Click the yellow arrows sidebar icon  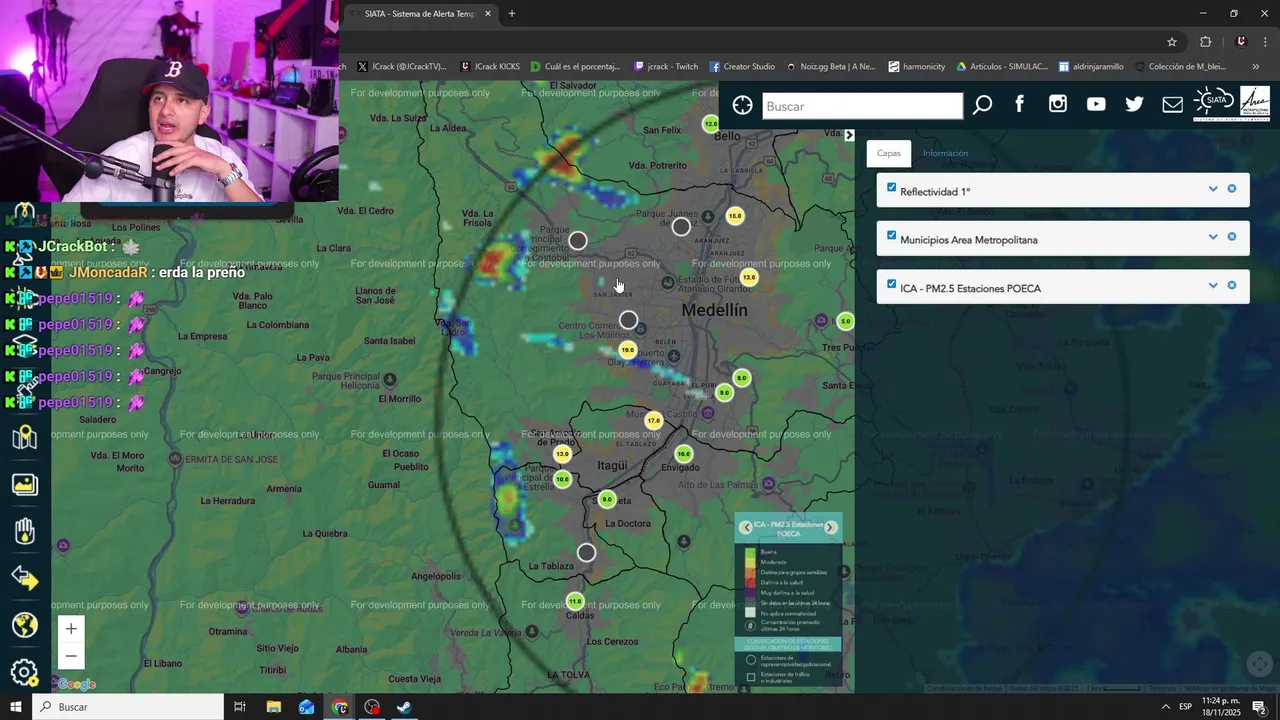click(x=25, y=578)
